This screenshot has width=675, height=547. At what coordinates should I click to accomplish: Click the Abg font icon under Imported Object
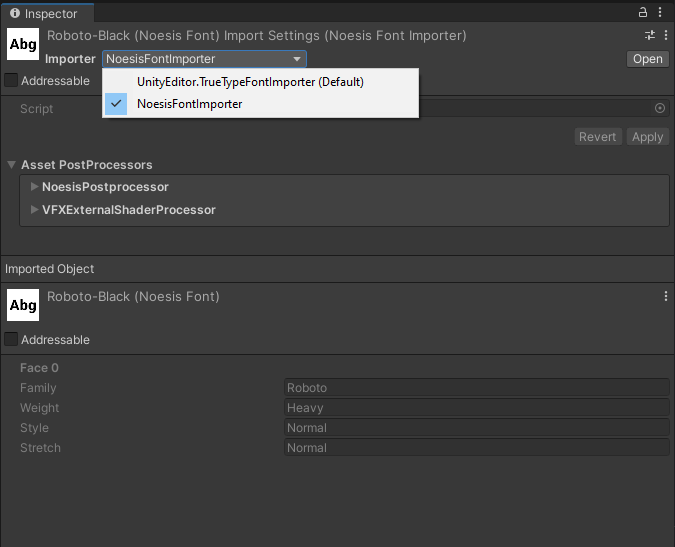tap(23, 305)
